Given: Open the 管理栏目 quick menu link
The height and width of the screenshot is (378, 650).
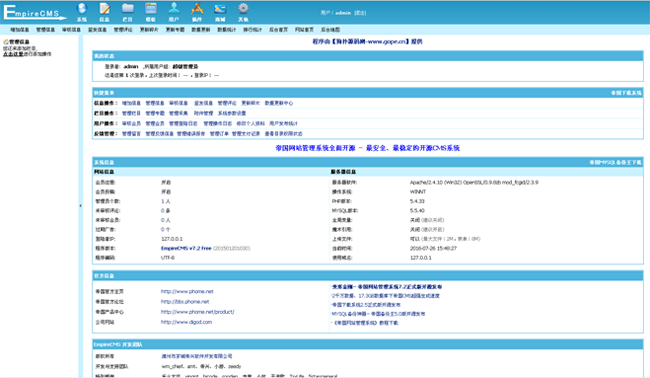Looking at the screenshot, I should [131, 113].
